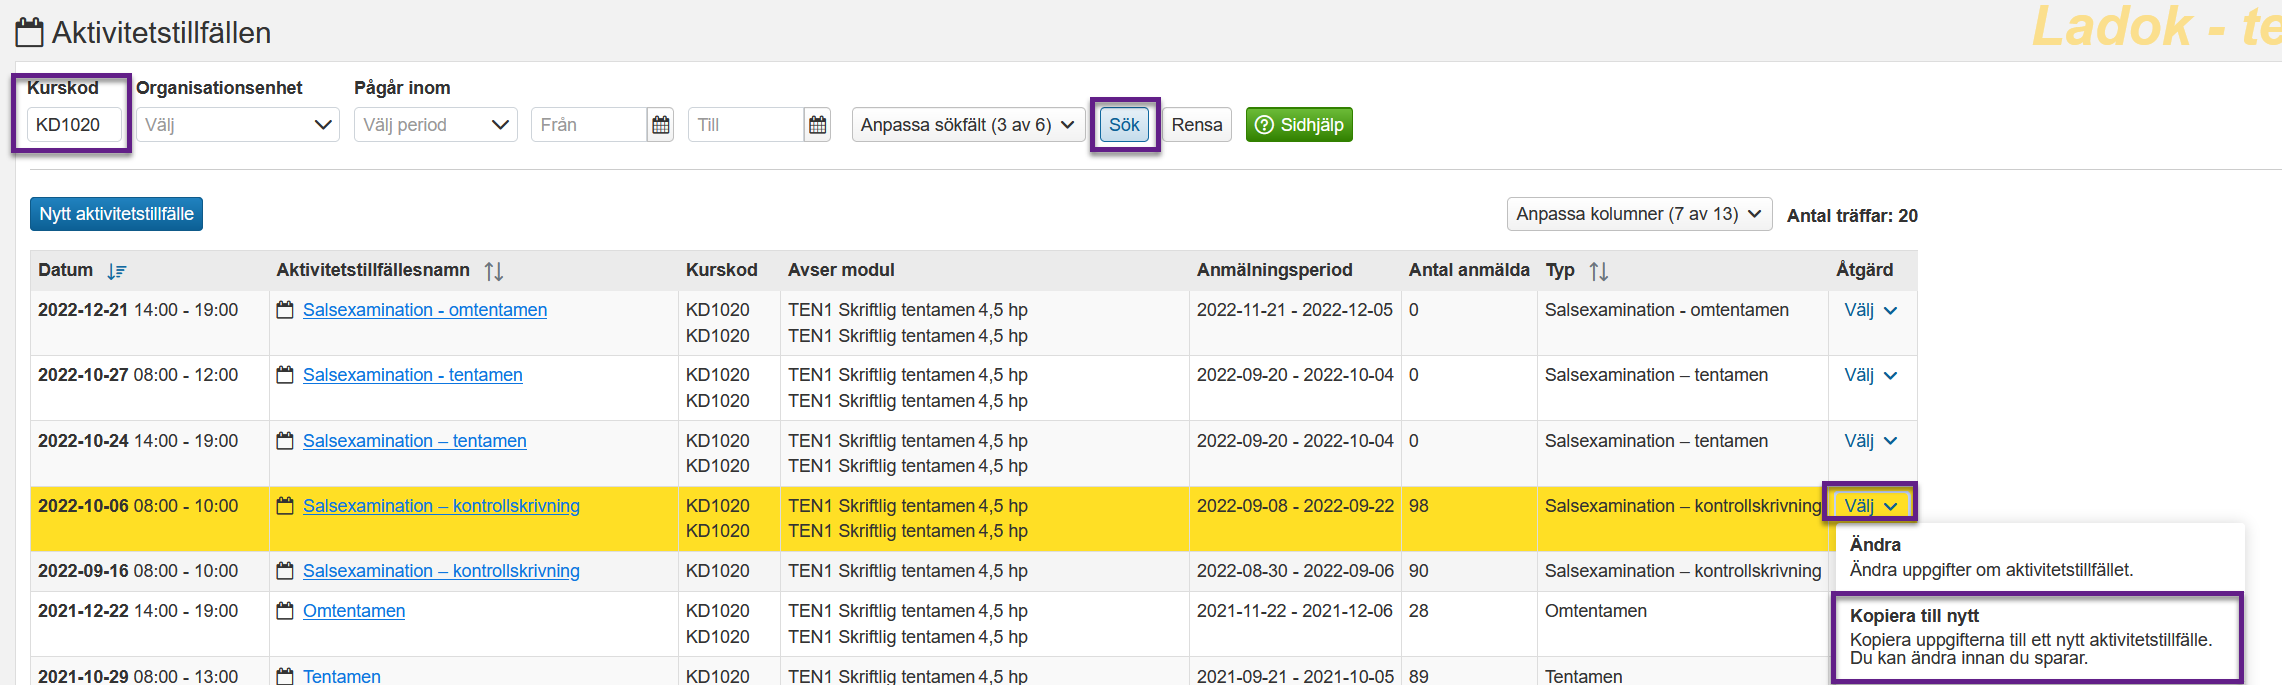The width and height of the screenshot is (2282, 685).
Task: Click the Sök button
Action: coord(1124,125)
